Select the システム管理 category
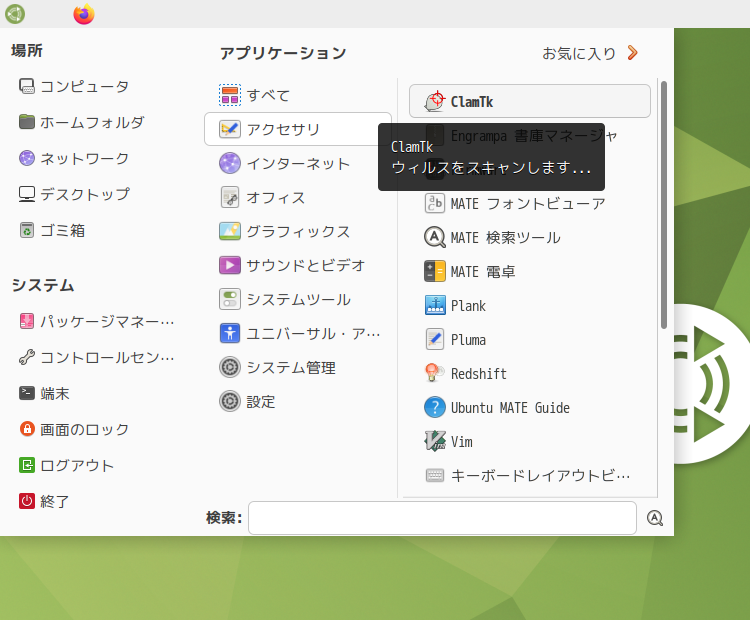The height and width of the screenshot is (620, 750). [x=298, y=367]
